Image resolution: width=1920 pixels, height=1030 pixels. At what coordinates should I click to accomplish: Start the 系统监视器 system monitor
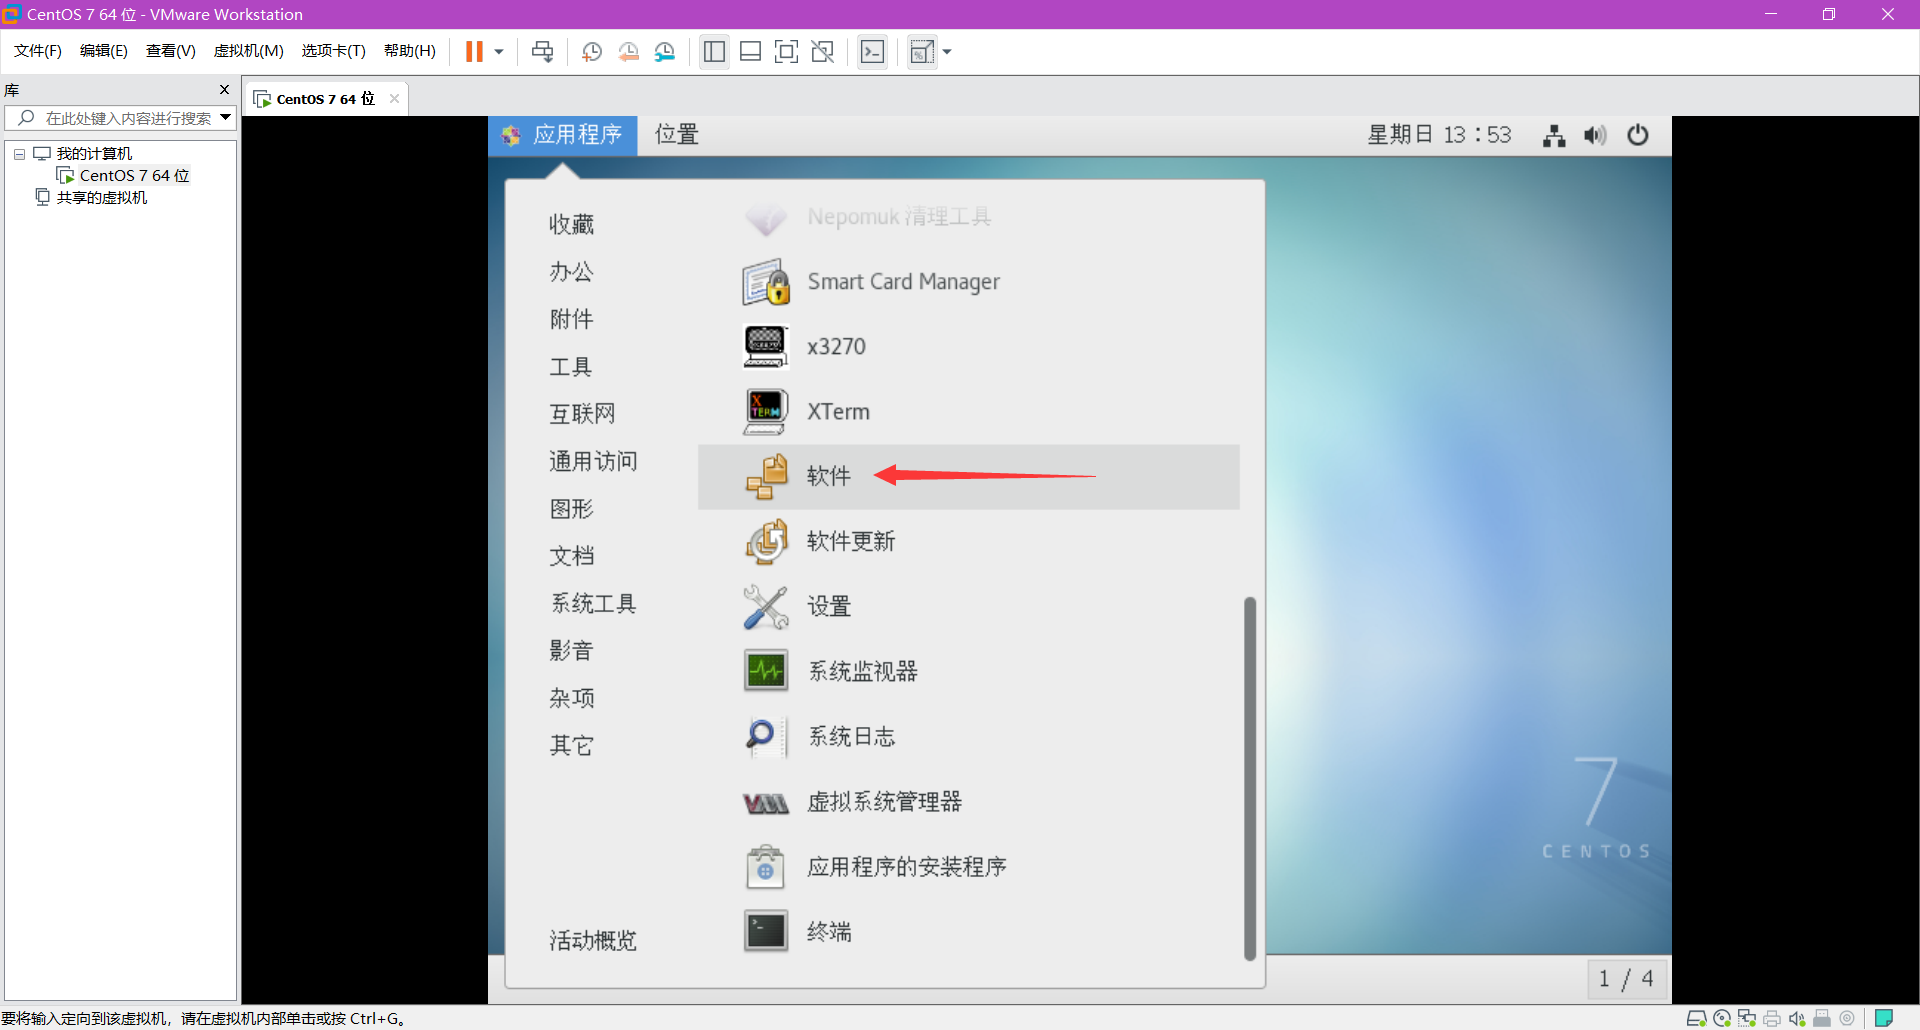pyautogui.click(x=863, y=671)
